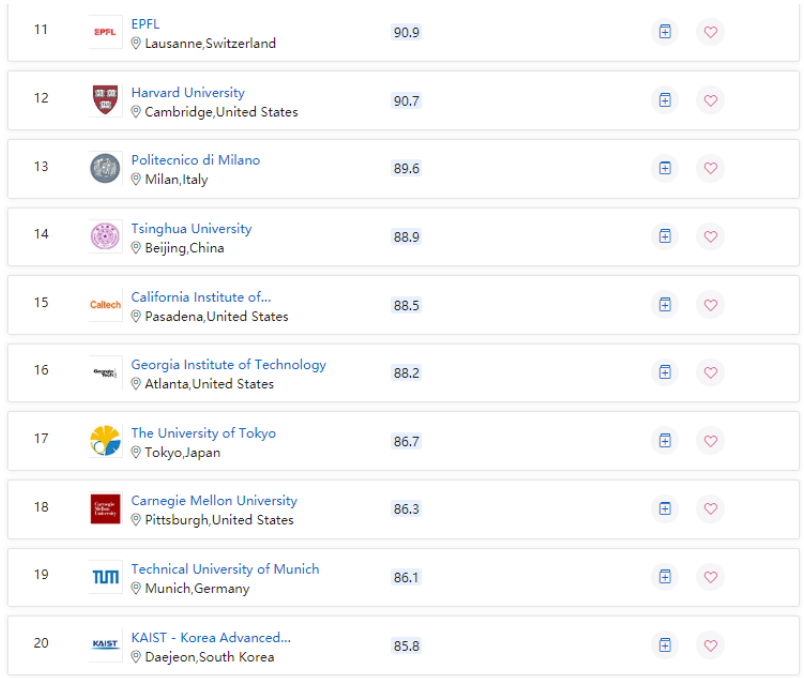
Task: Toggle heart favorite for Harvard University
Action: pyautogui.click(x=710, y=100)
